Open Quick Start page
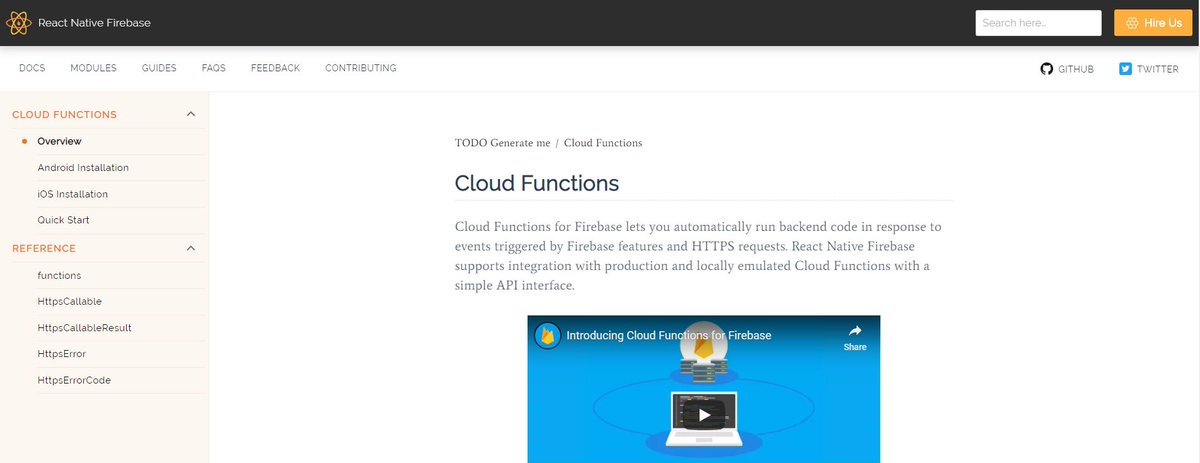 pos(63,220)
